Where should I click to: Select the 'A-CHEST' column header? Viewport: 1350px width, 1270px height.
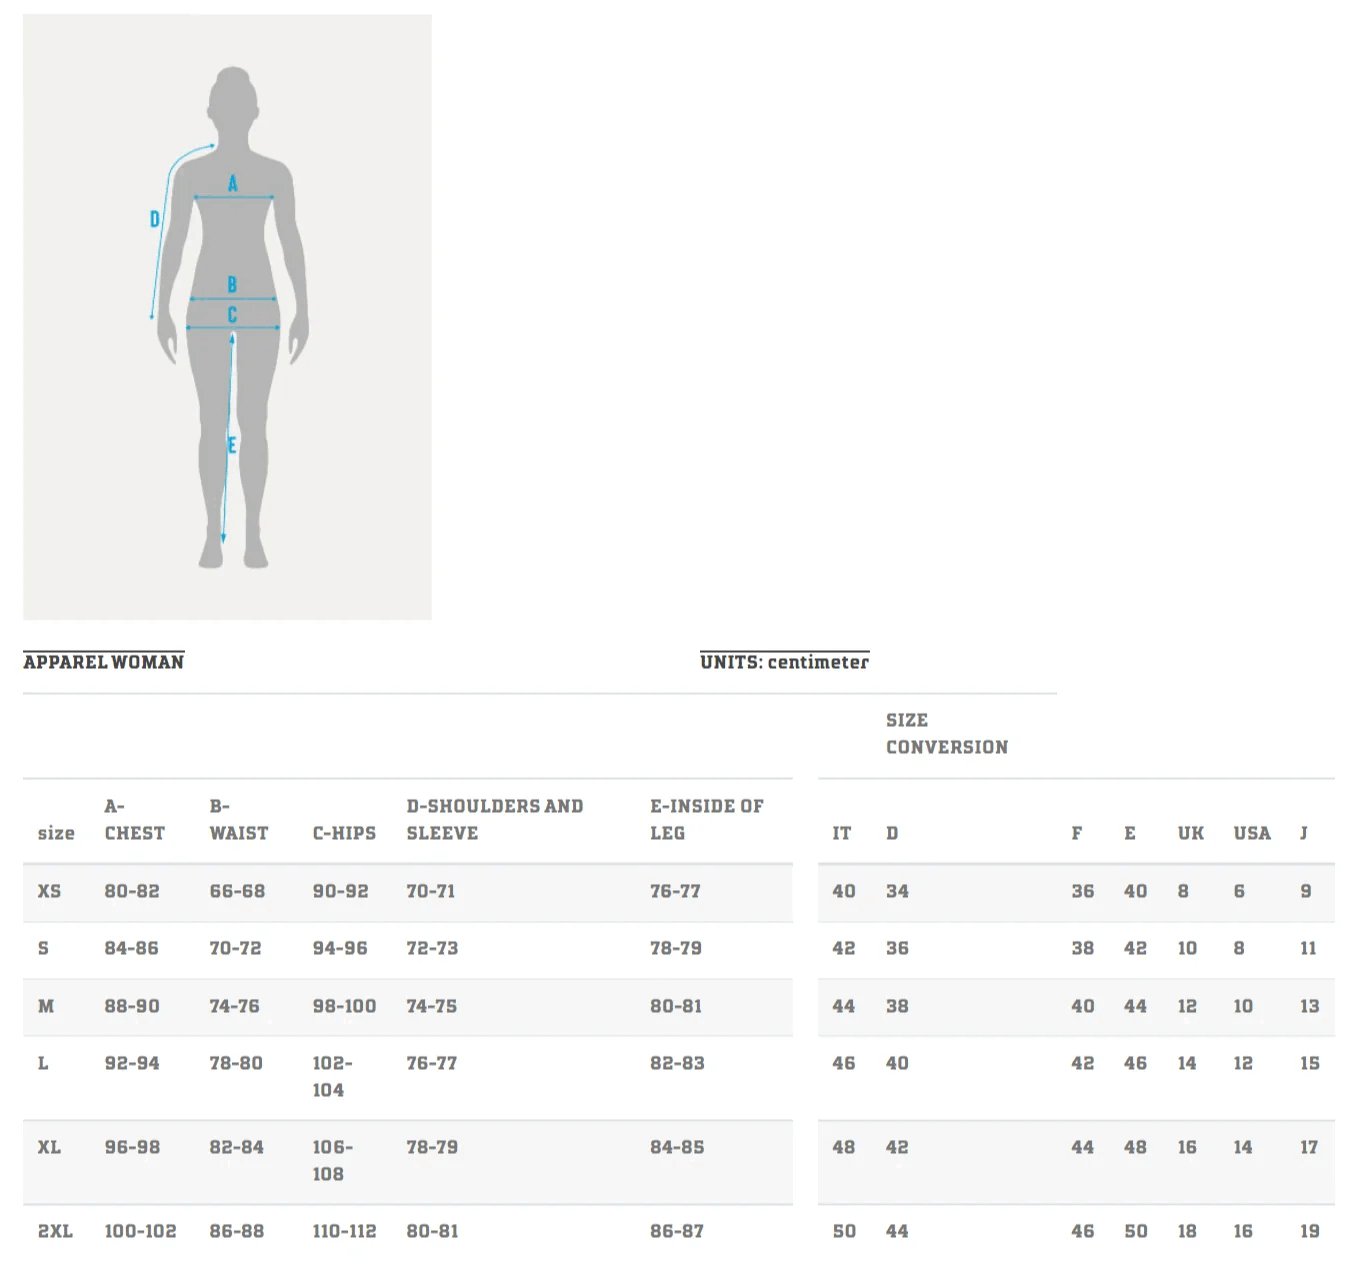point(135,820)
